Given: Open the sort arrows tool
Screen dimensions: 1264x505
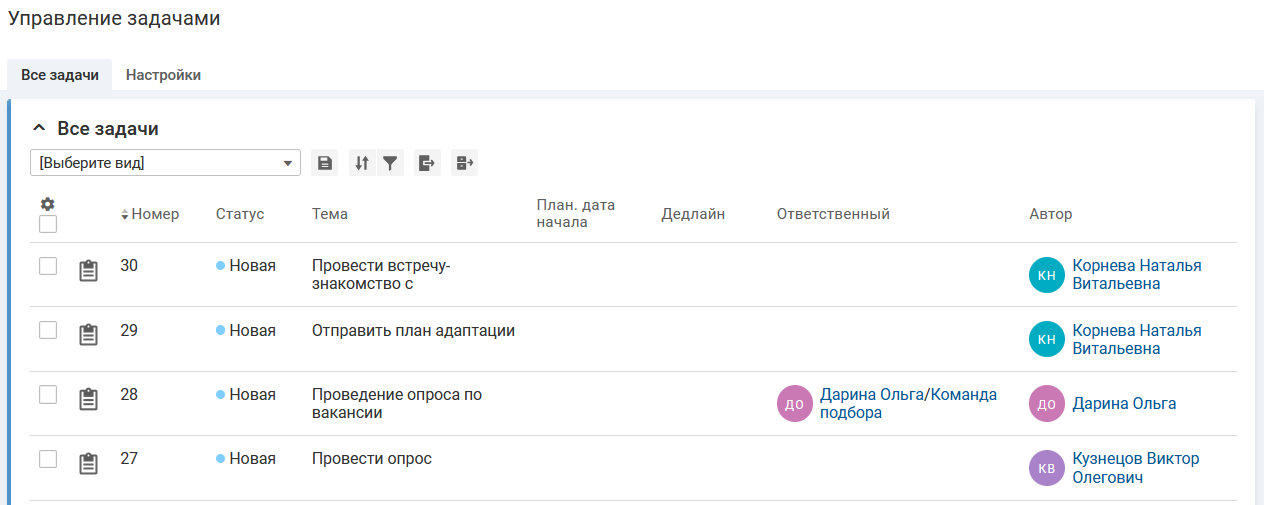Looking at the screenshot, I should point(362,163).
